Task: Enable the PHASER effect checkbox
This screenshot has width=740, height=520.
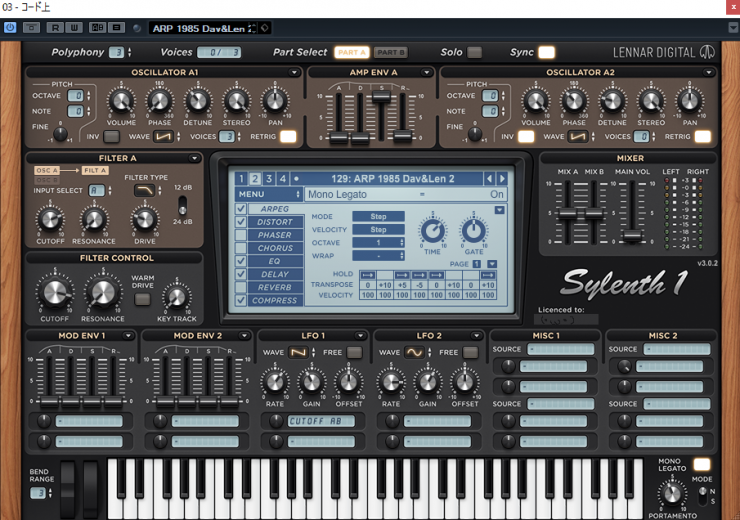Action: point(241,235)
